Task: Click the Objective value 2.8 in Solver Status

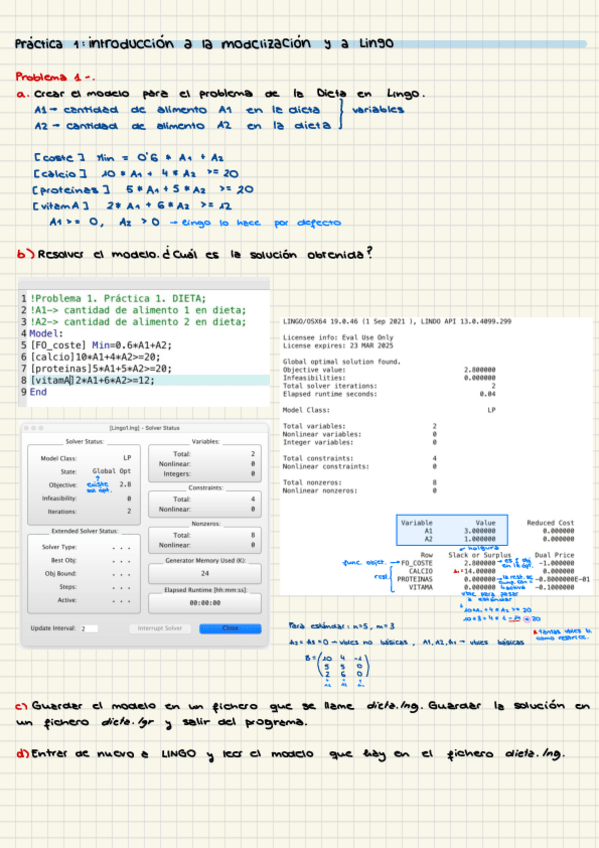Action: (125, 485)
